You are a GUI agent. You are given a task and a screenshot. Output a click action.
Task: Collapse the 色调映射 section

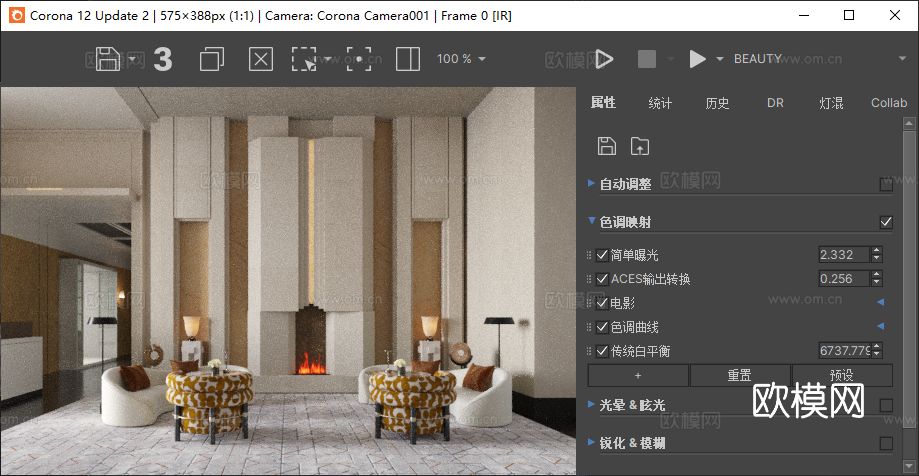592,221
